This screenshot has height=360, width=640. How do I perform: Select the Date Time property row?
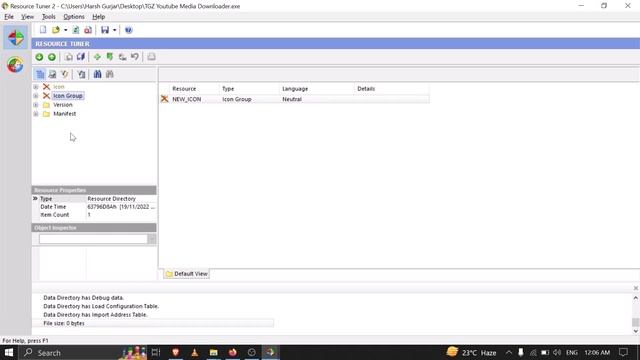coord(94,207)
